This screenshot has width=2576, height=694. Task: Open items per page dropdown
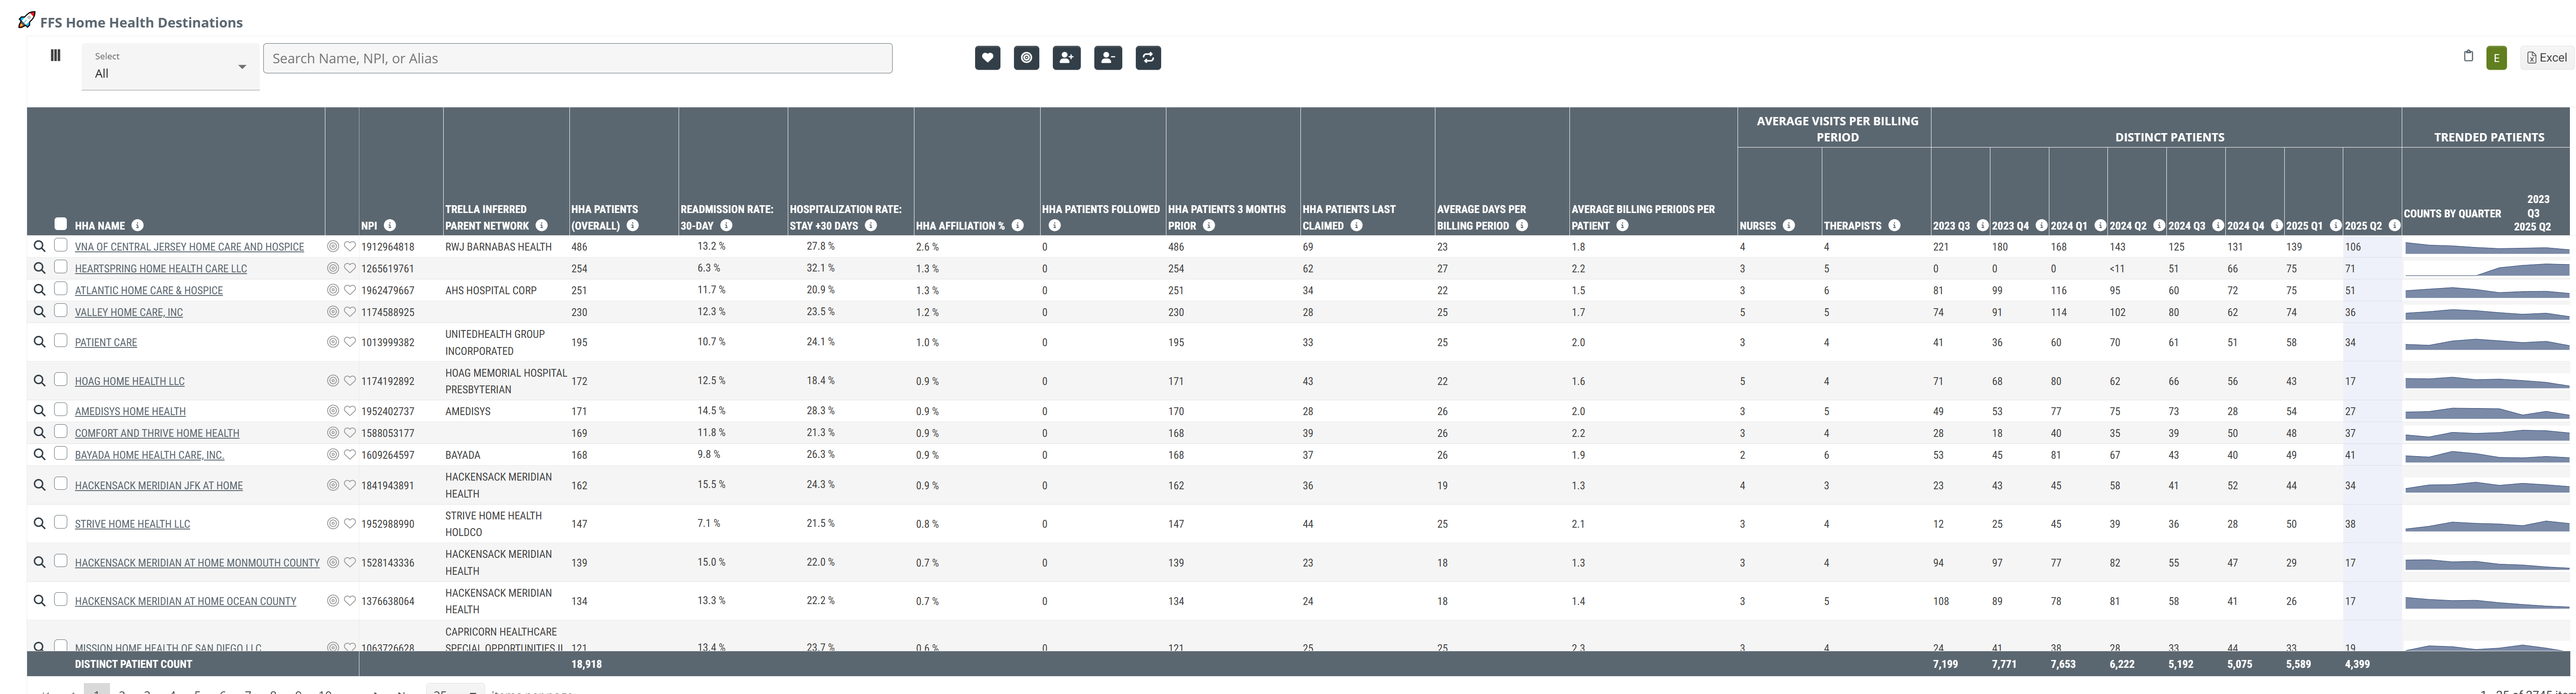[455, 690]
